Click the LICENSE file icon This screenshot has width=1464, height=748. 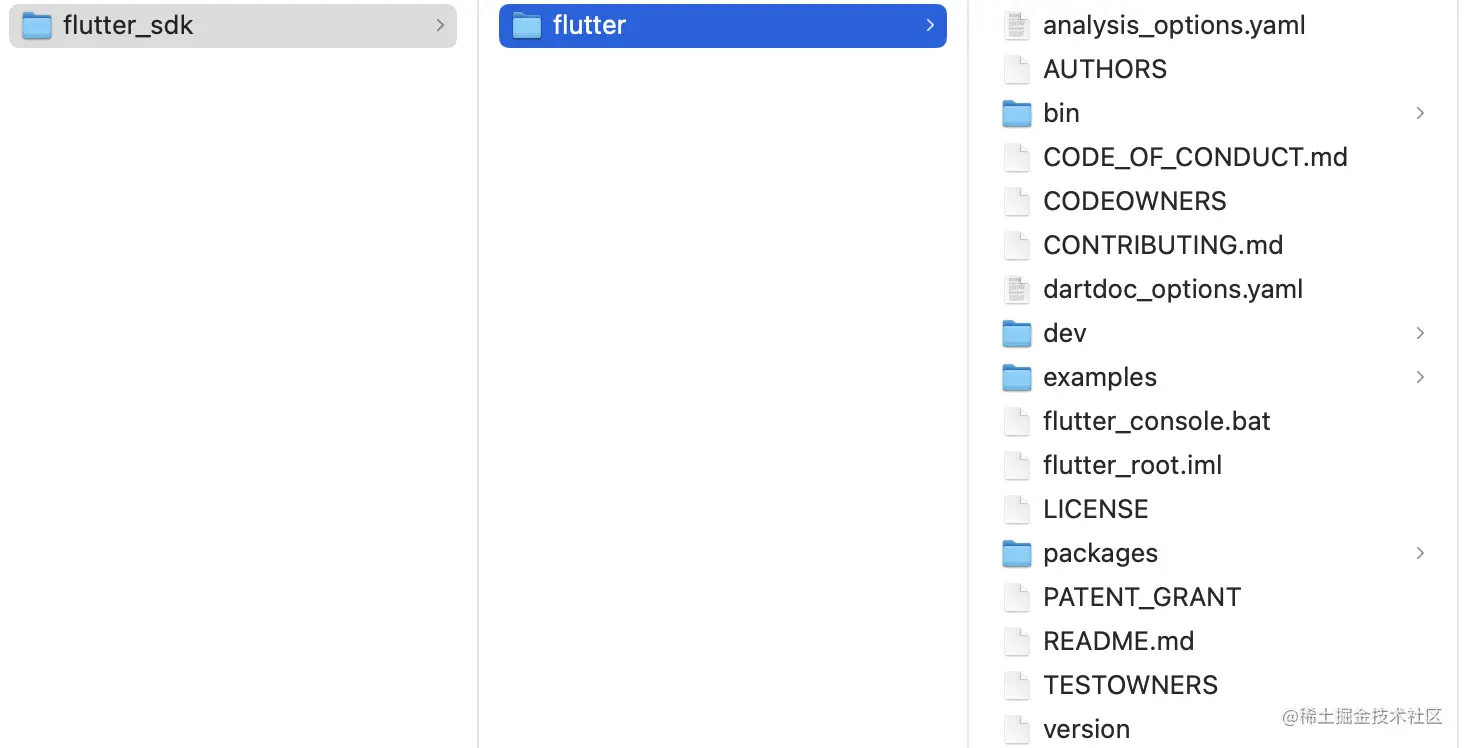click(1017, 510)
